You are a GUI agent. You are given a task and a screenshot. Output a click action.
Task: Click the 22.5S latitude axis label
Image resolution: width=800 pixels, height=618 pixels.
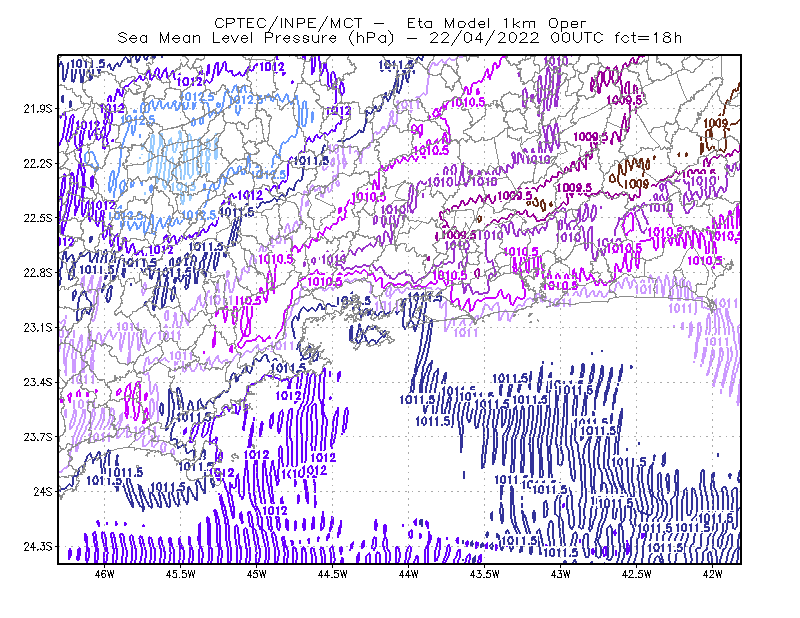point(37,218)
